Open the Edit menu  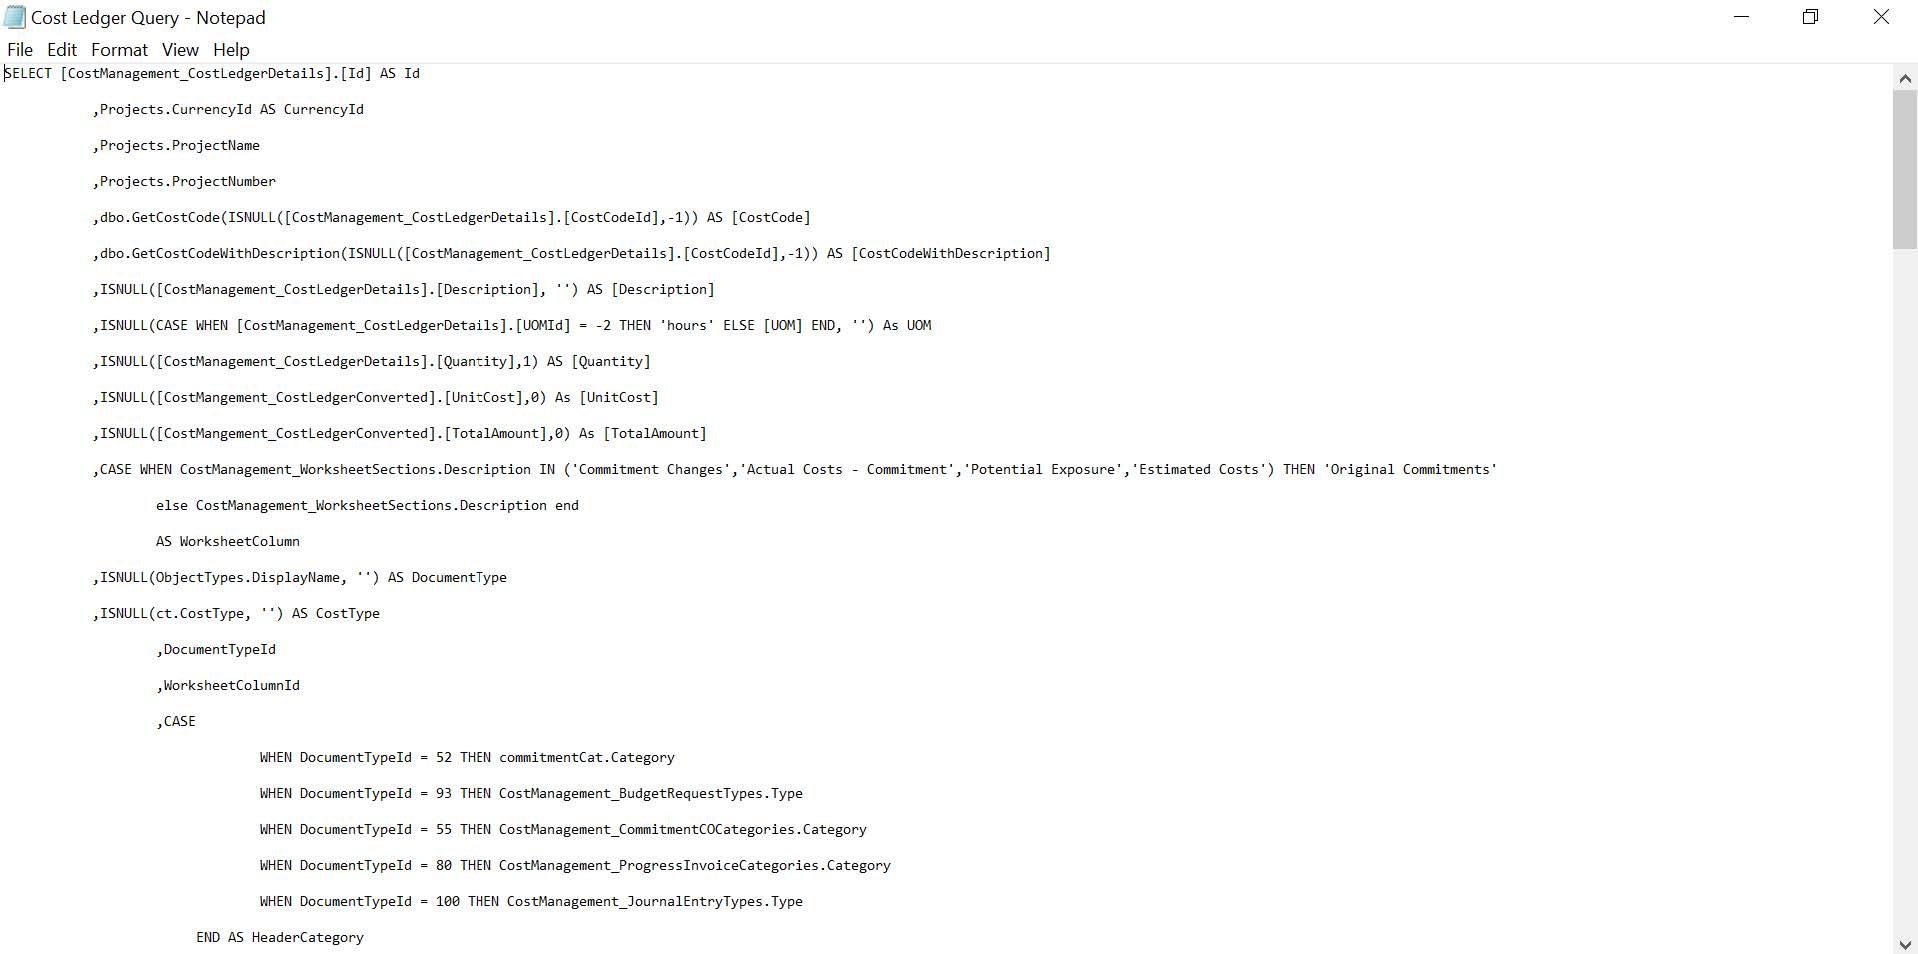[61, 49]
